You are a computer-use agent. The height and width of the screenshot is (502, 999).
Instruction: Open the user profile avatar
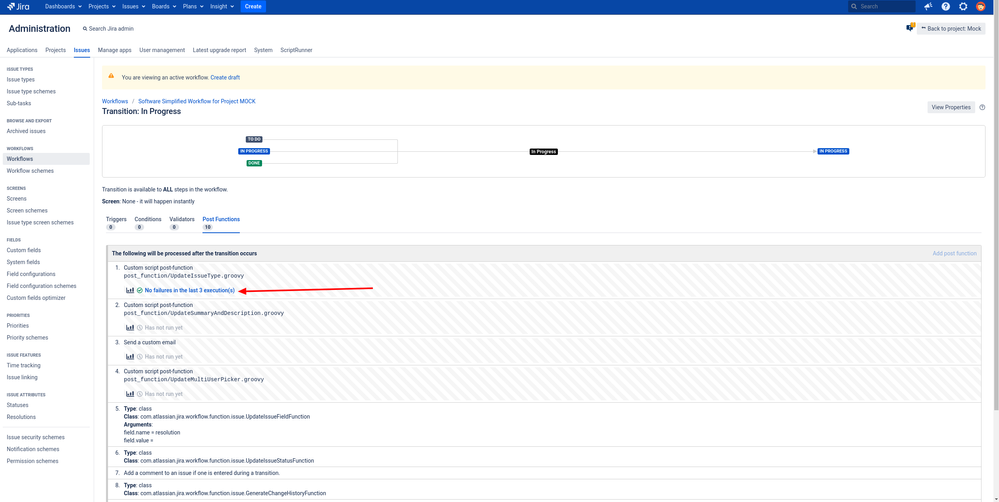(981, 6)
